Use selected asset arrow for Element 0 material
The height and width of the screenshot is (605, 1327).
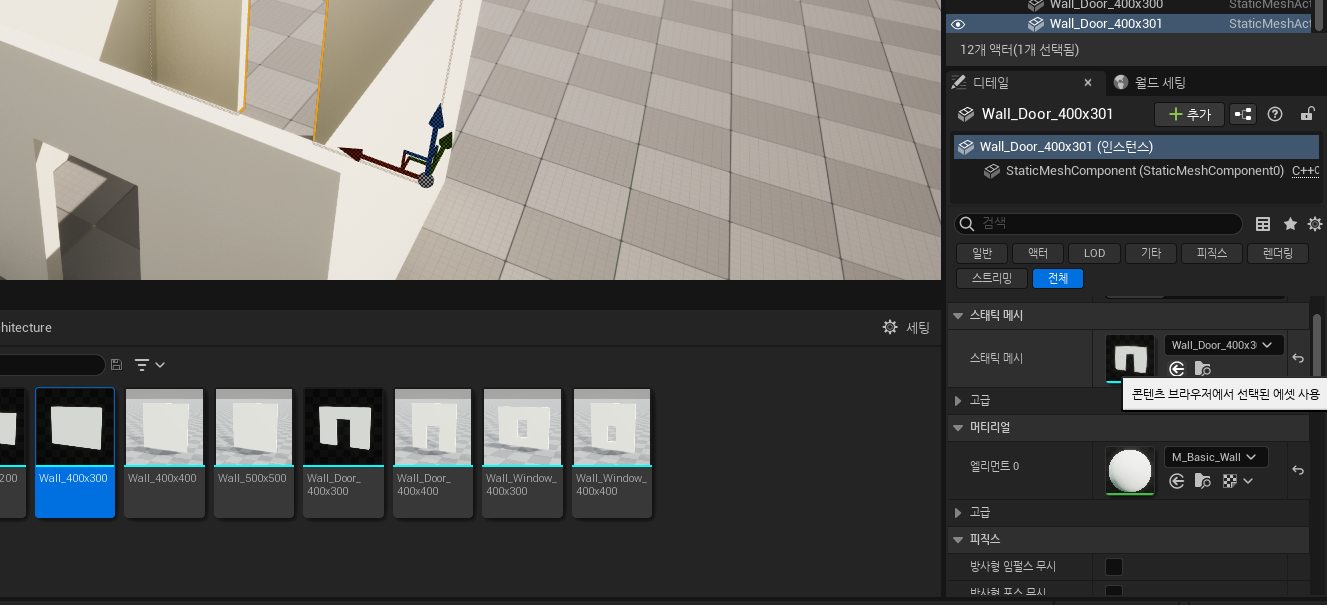(1177, 481)
